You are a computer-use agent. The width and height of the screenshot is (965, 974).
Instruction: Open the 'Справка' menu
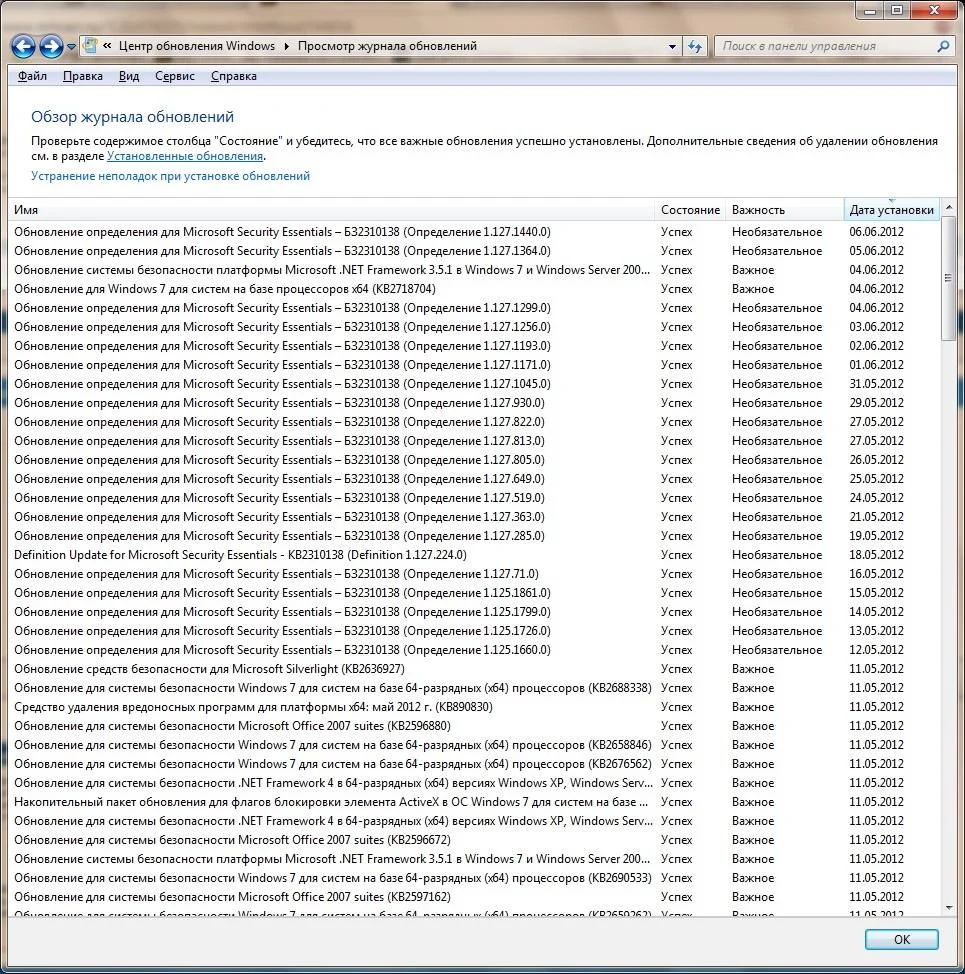click(x=233, y=76)
